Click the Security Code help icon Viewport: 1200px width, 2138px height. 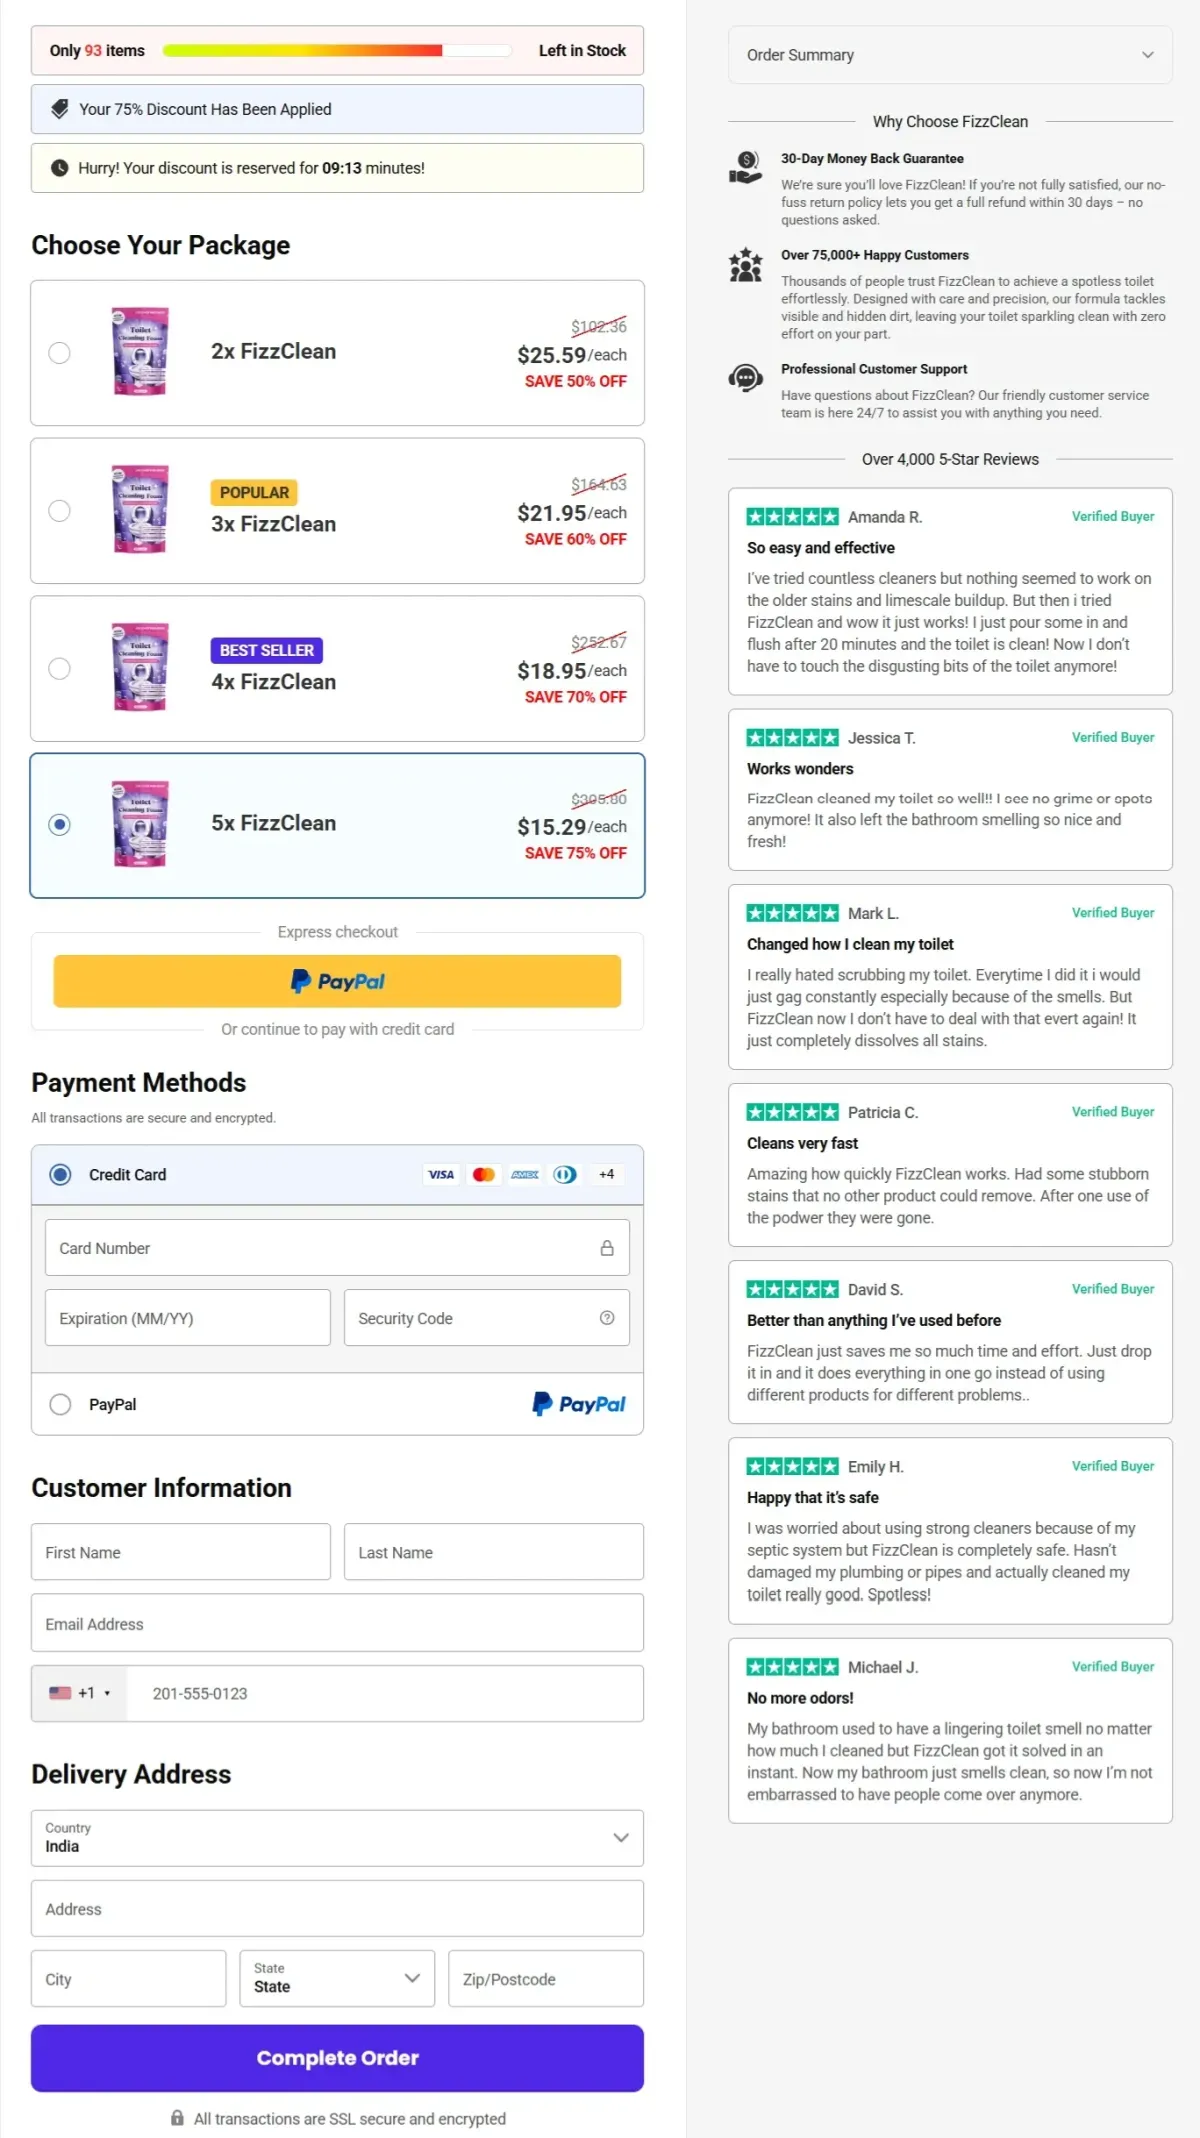607,1318
